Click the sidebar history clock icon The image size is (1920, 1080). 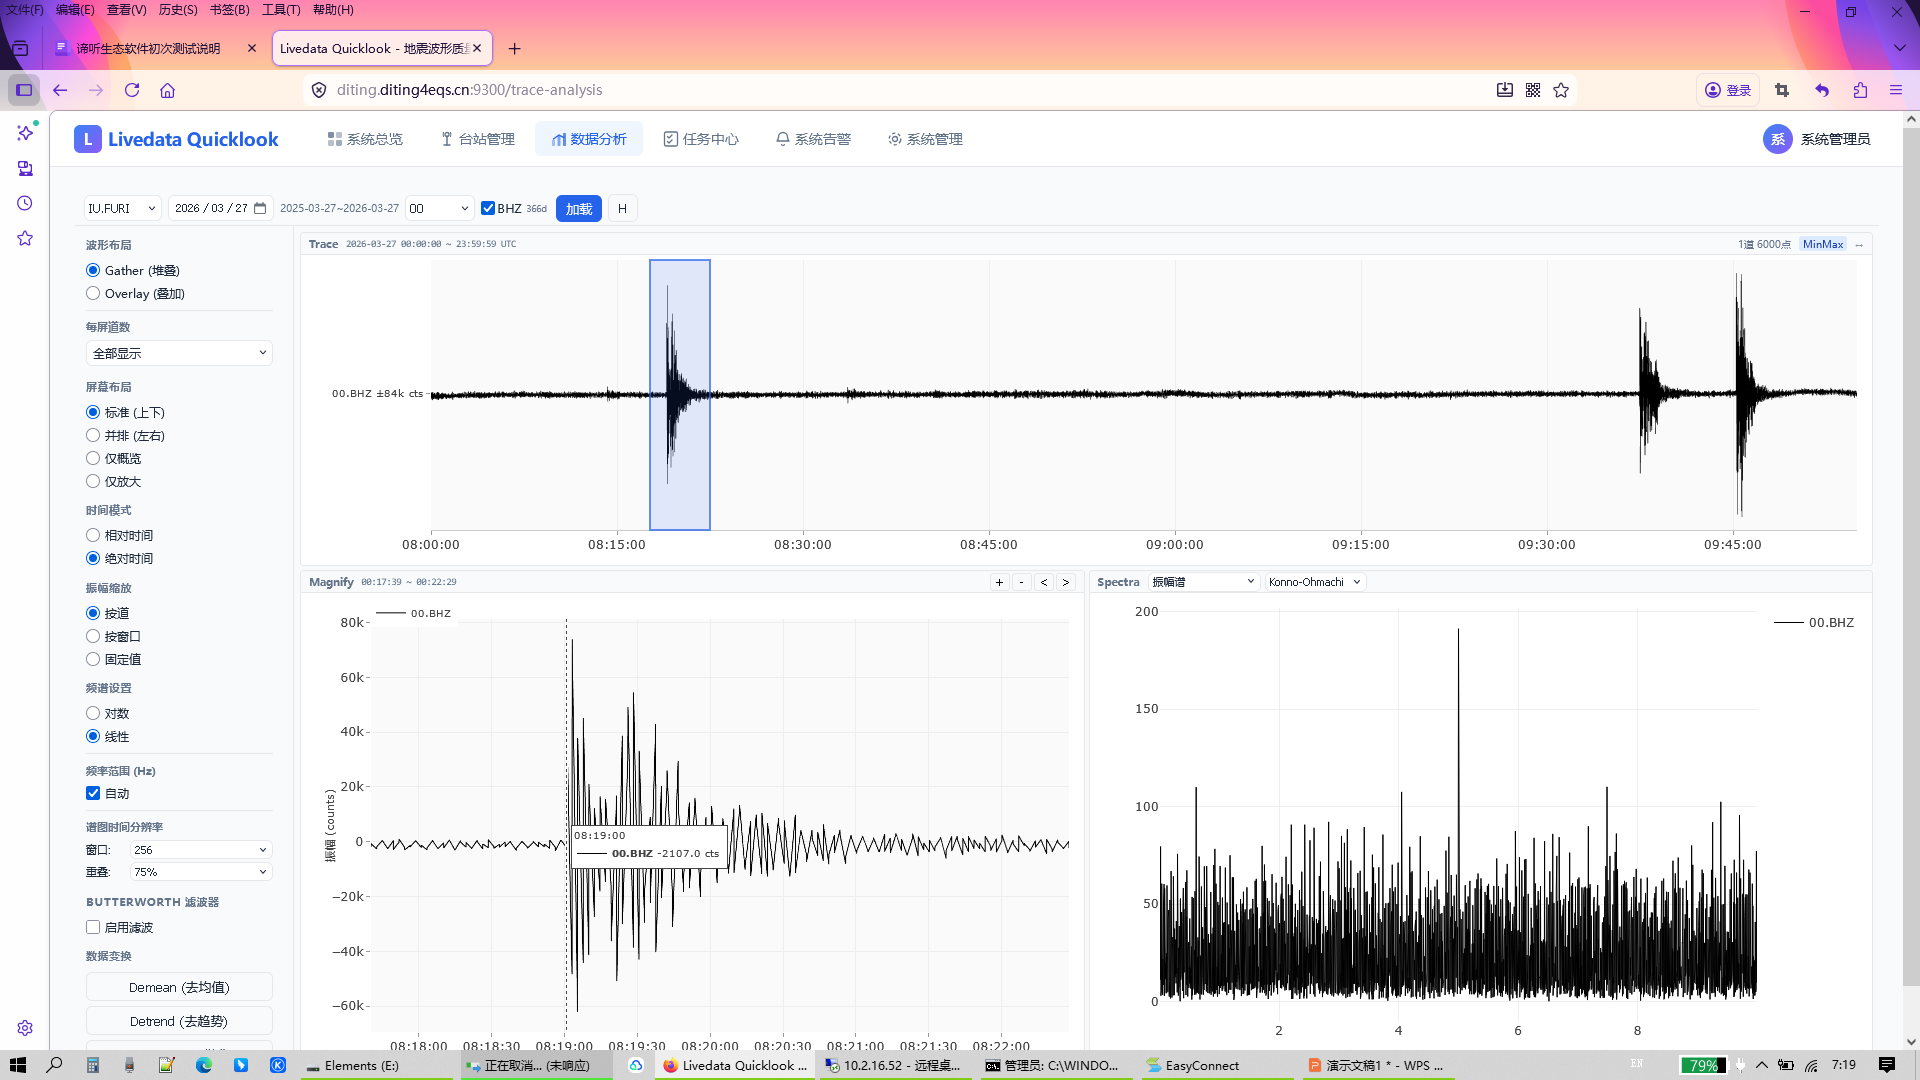pyautogui.click(x=25, y=203)
